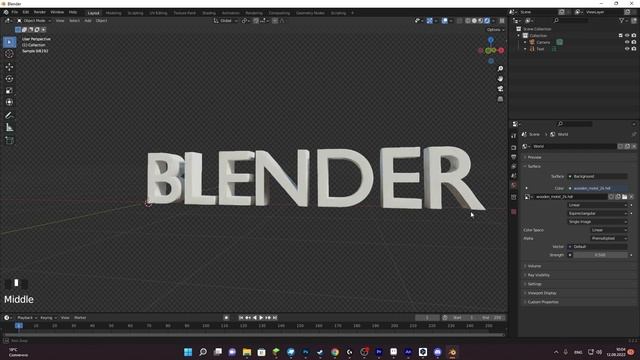This screenshot has width=640, height=360.
Task: Open the Object Mode dropdown
Action: tap(34, 21)
